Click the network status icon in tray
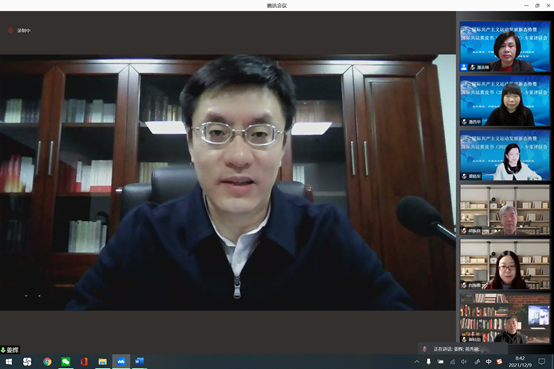Image resolution: width=554 pixels, height=369 pixels. point(452,362)
